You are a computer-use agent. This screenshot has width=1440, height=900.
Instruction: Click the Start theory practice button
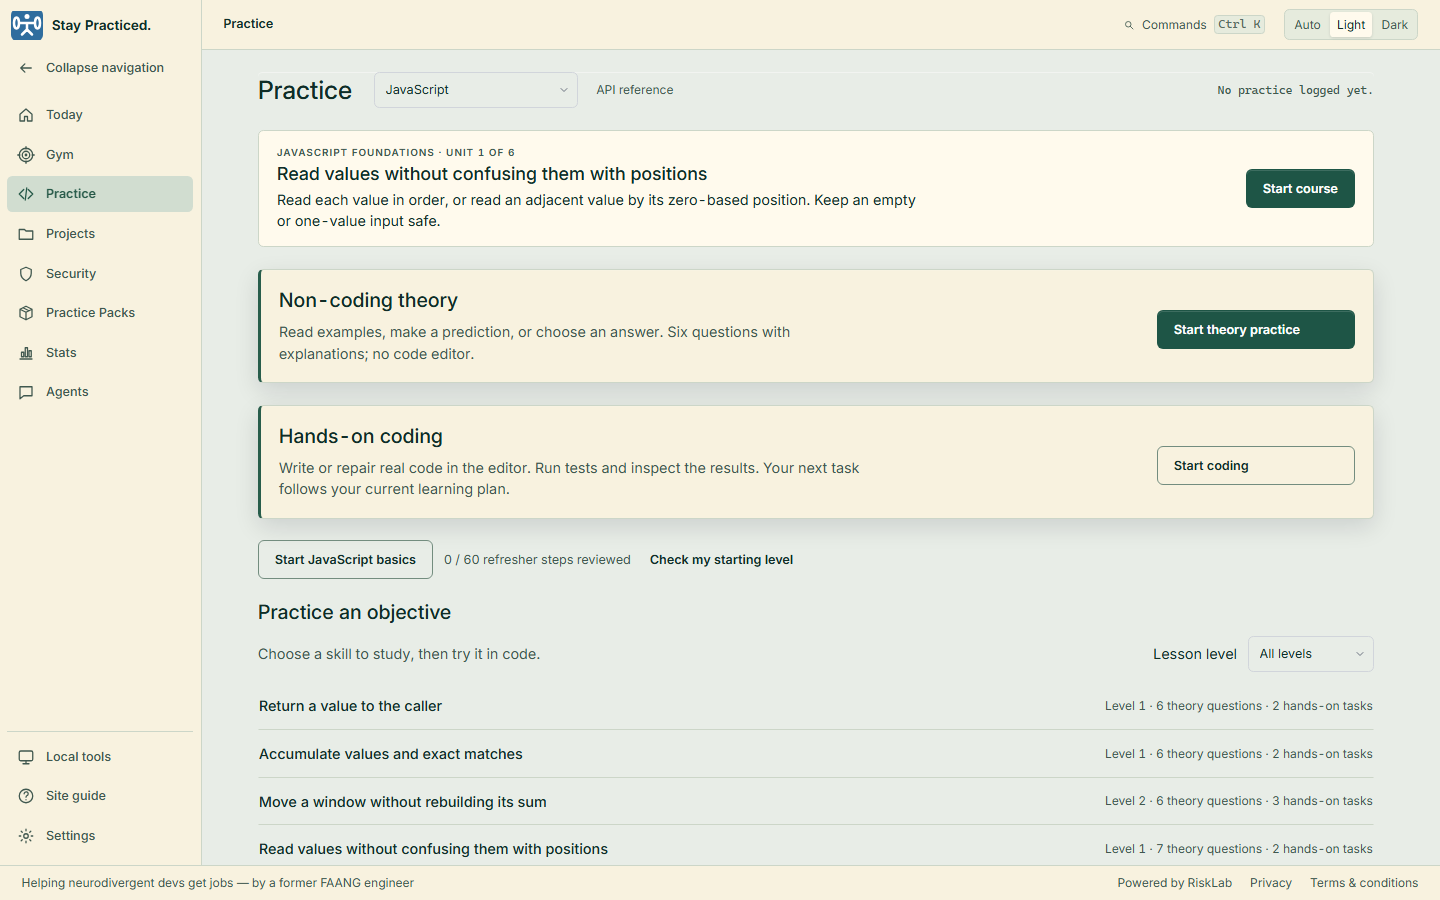(x=1256, y=330)
